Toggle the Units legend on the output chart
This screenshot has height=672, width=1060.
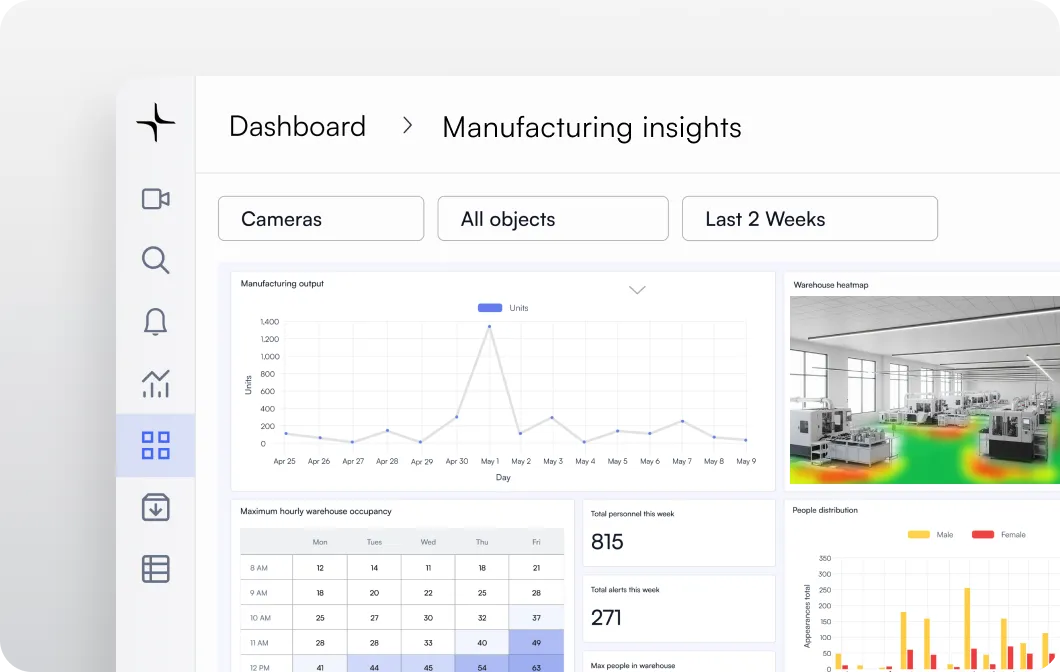tap(501, 307)
